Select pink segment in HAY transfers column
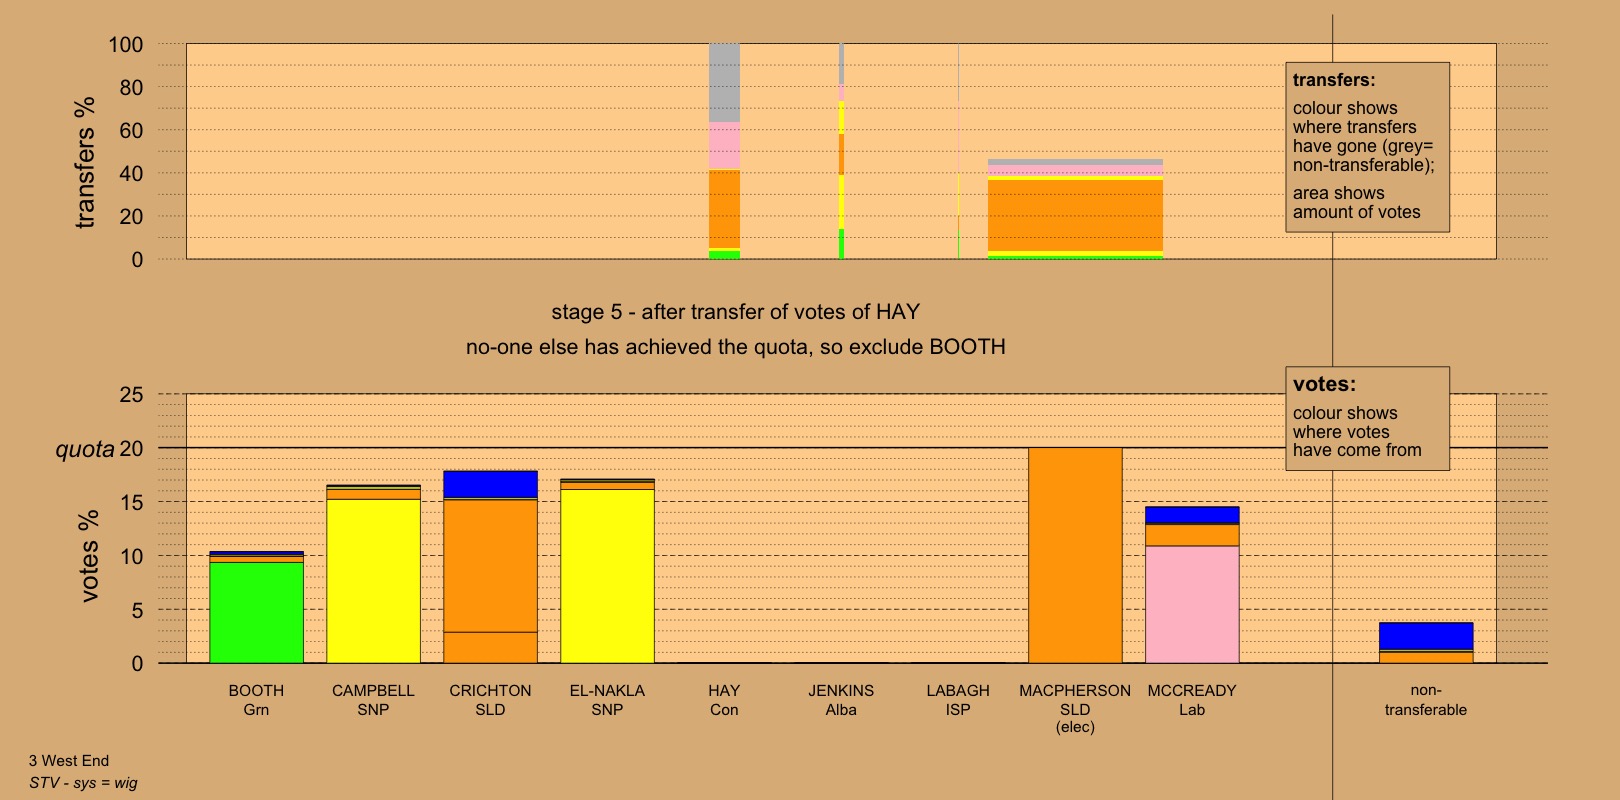 [x=724, y=145]
